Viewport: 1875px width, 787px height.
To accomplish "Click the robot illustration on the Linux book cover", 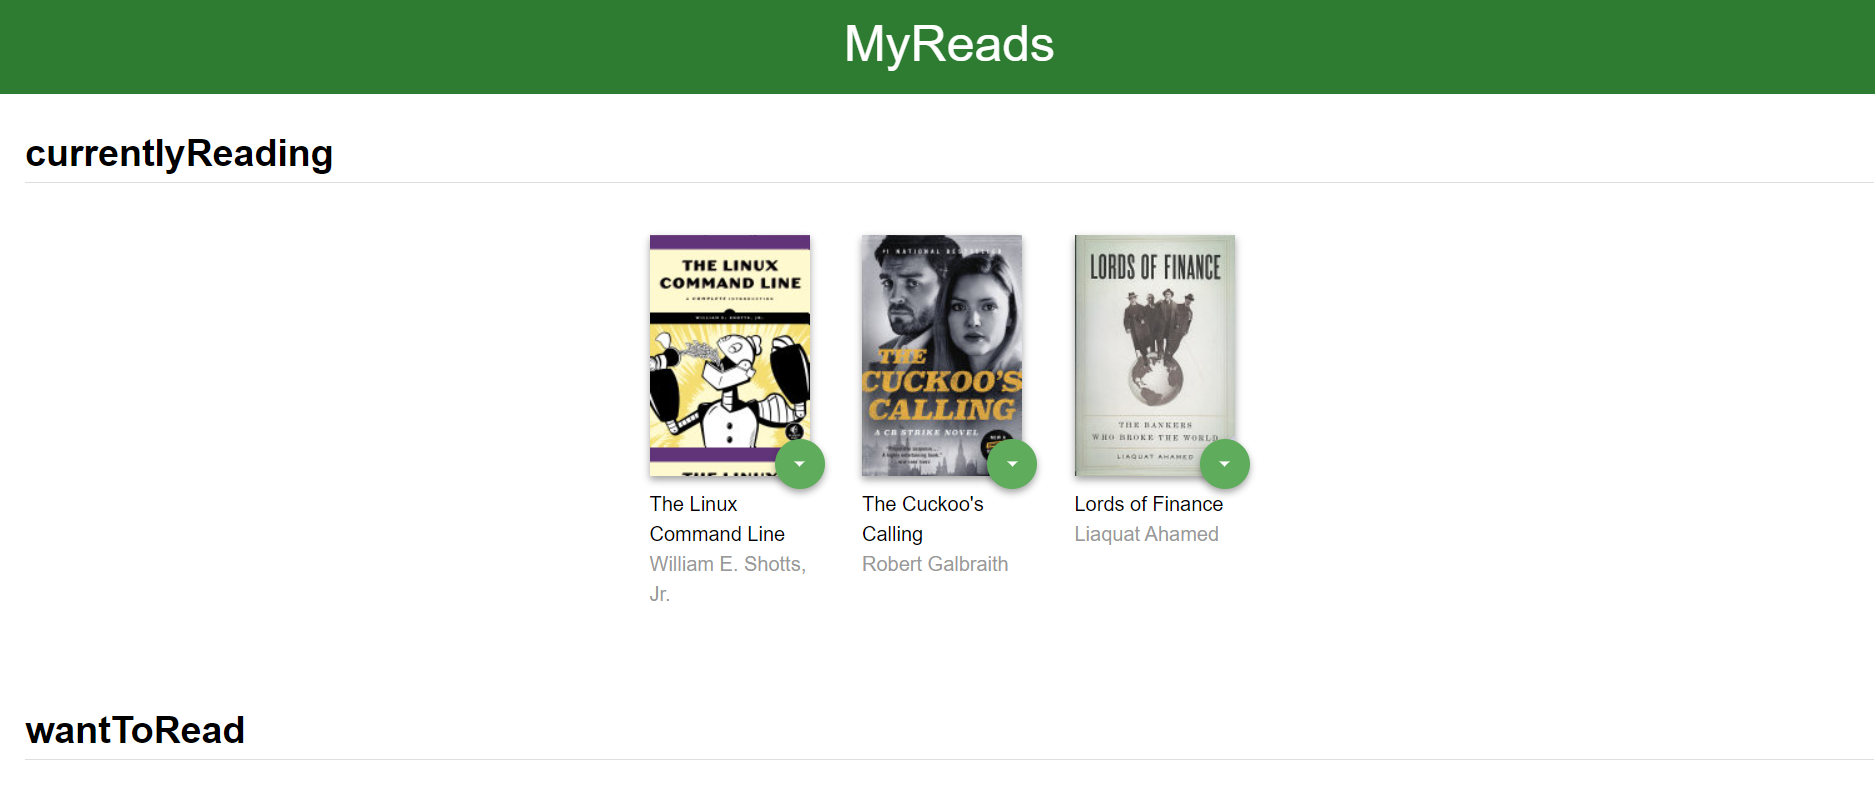I will 728,385.
